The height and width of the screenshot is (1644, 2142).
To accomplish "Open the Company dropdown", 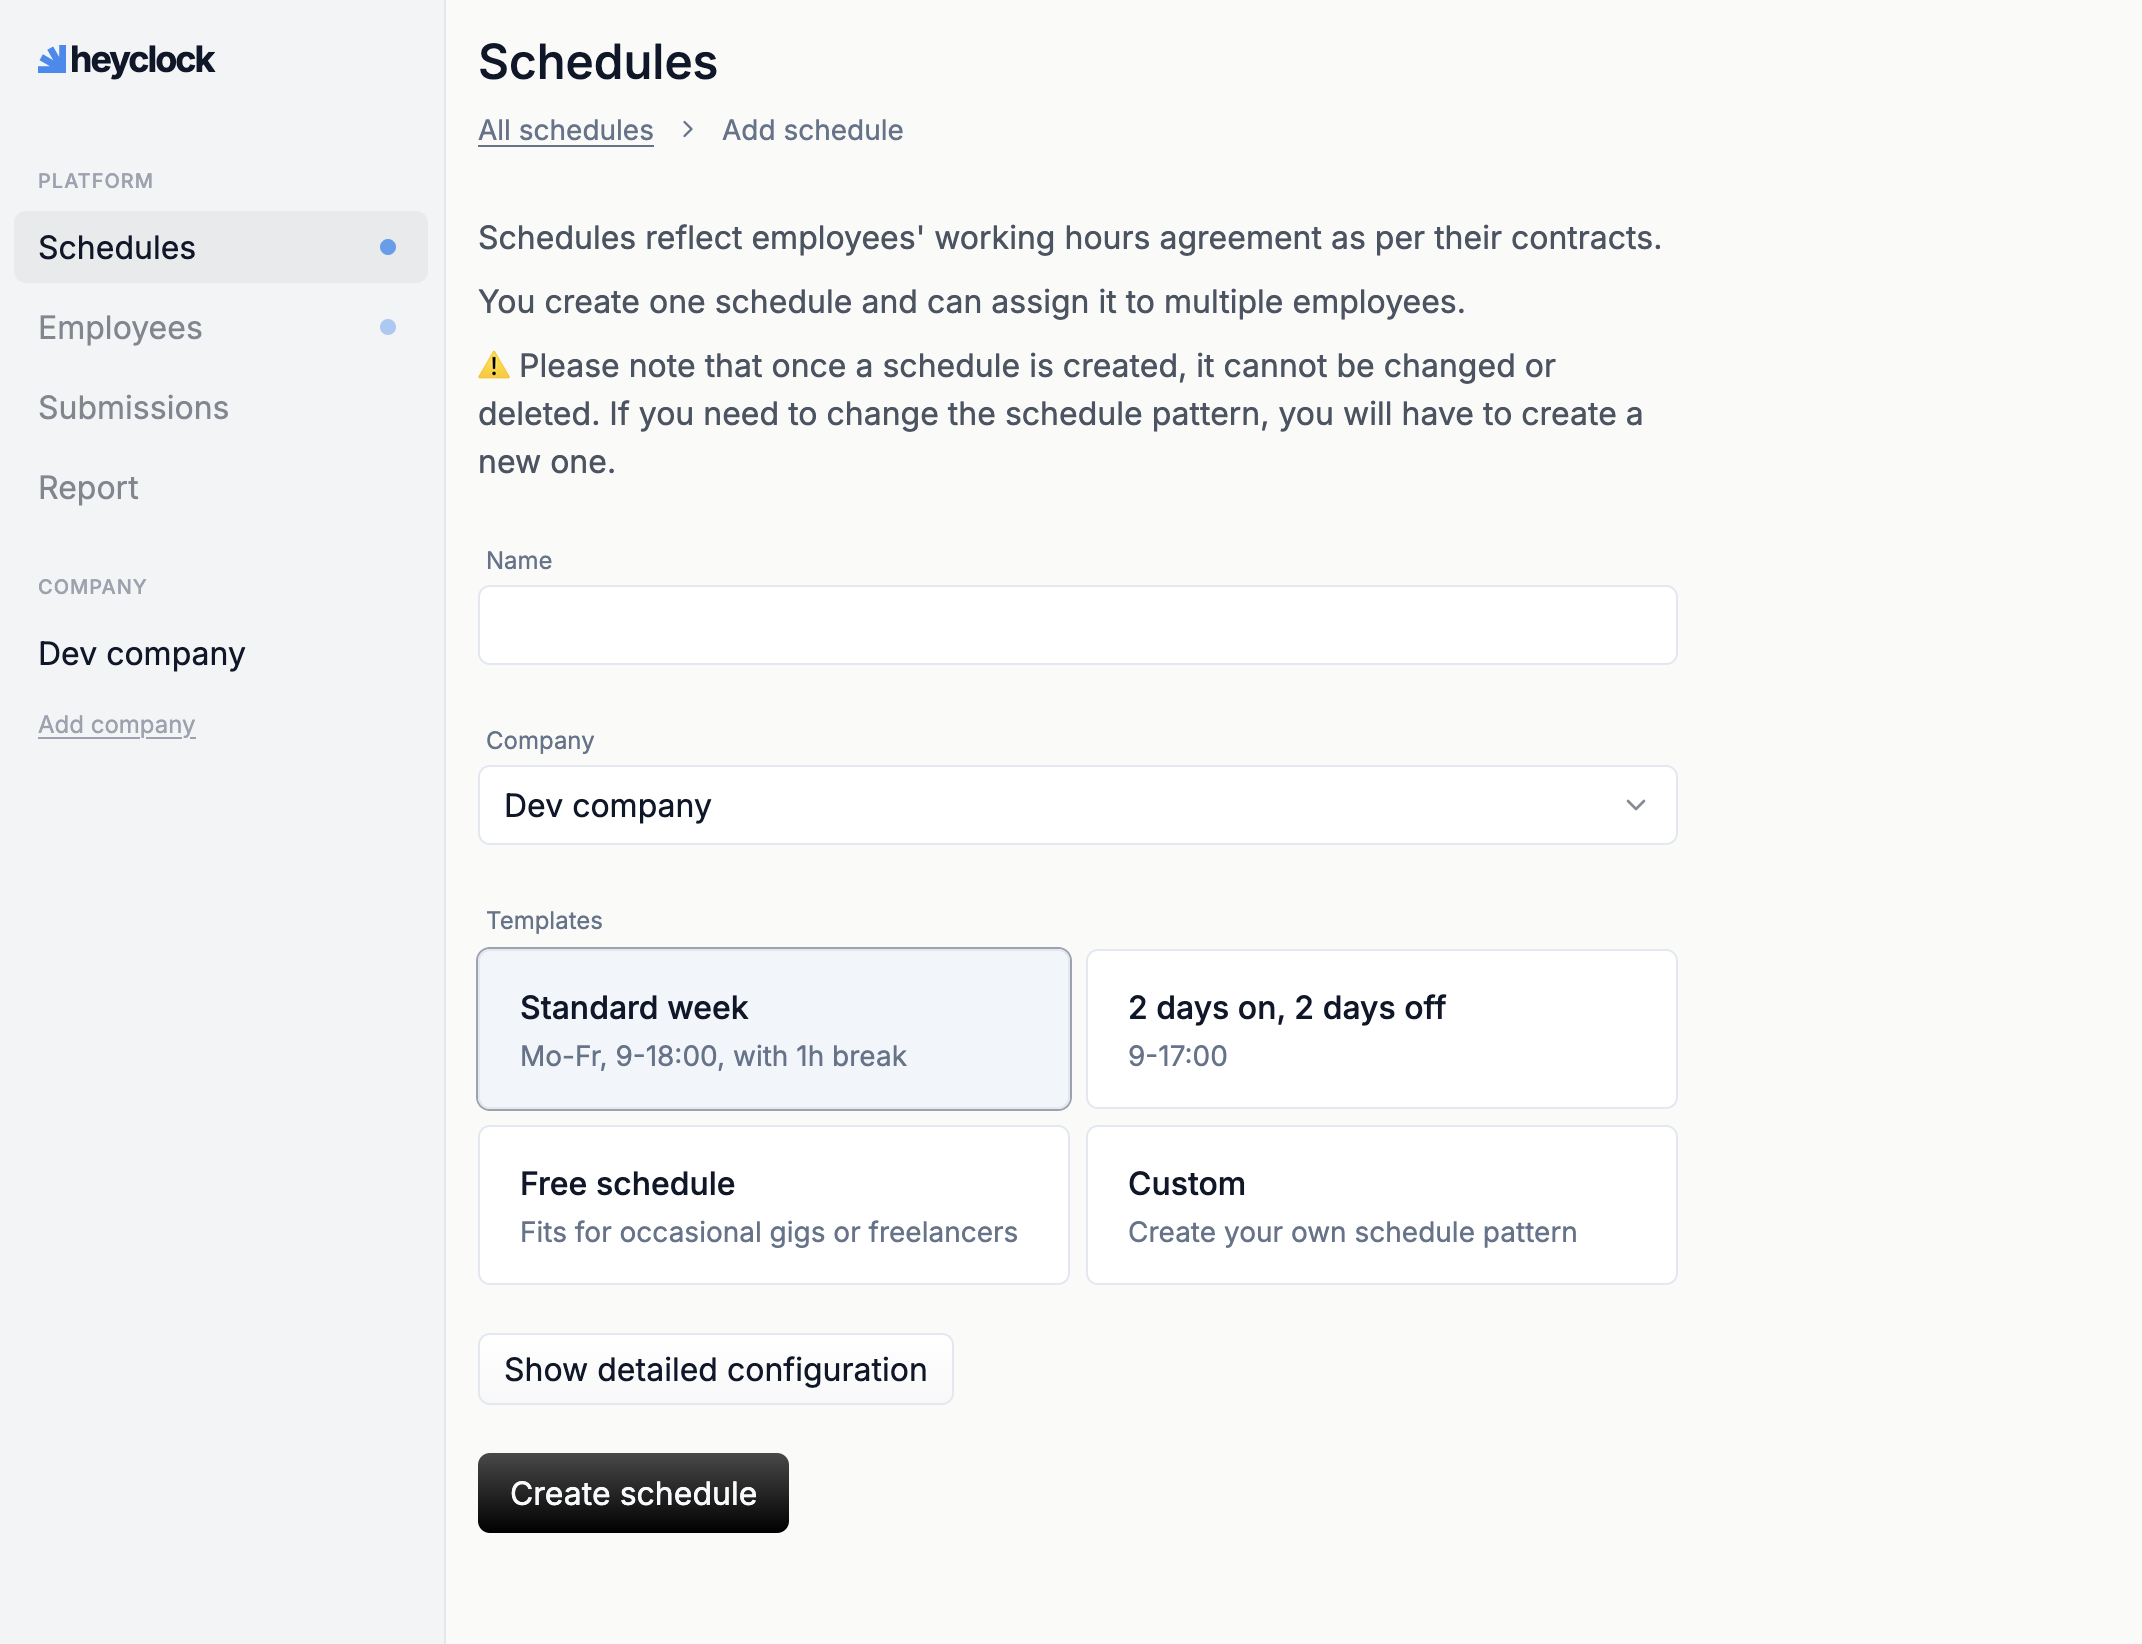I will [1076, 805].
